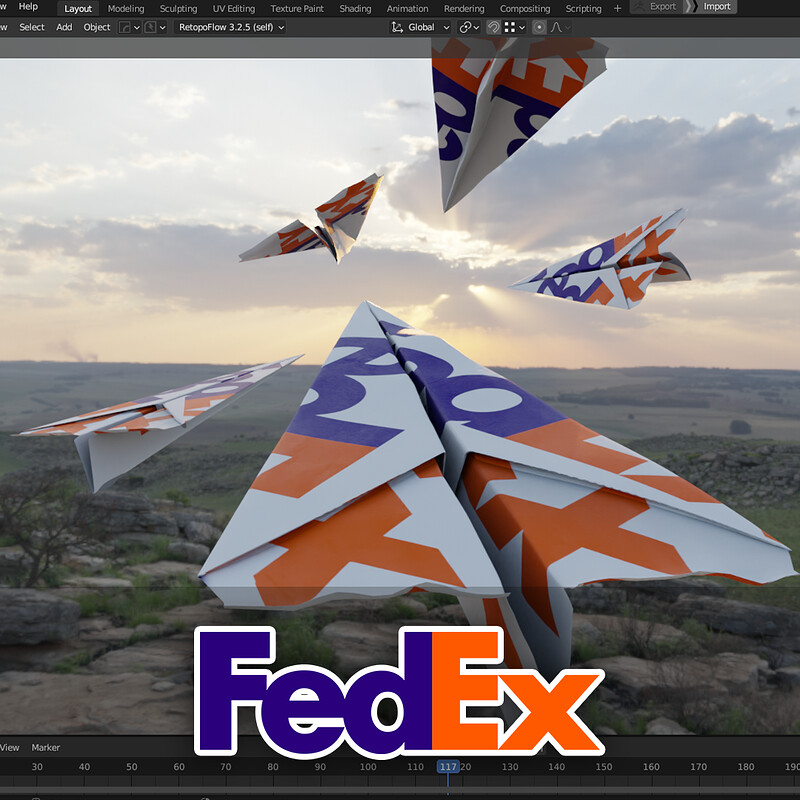Screen dimensions: 800x800
Task: Open the Animation workspace tab
Action: (407, 9)
